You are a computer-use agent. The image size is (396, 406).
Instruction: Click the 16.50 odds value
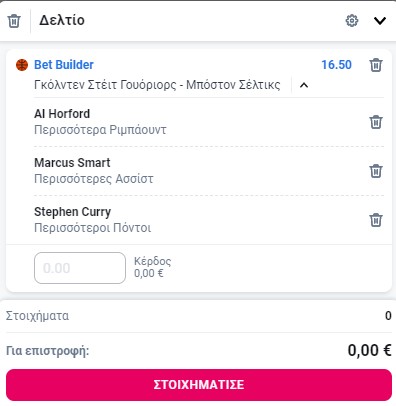(x=336, y=65)
